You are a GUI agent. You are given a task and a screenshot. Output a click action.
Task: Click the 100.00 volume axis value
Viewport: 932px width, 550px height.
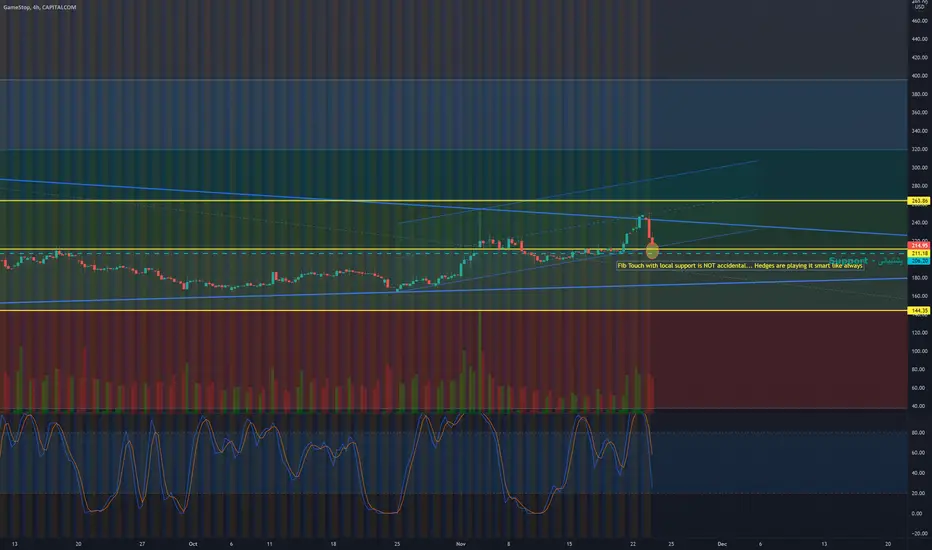[x=919, y=351]
